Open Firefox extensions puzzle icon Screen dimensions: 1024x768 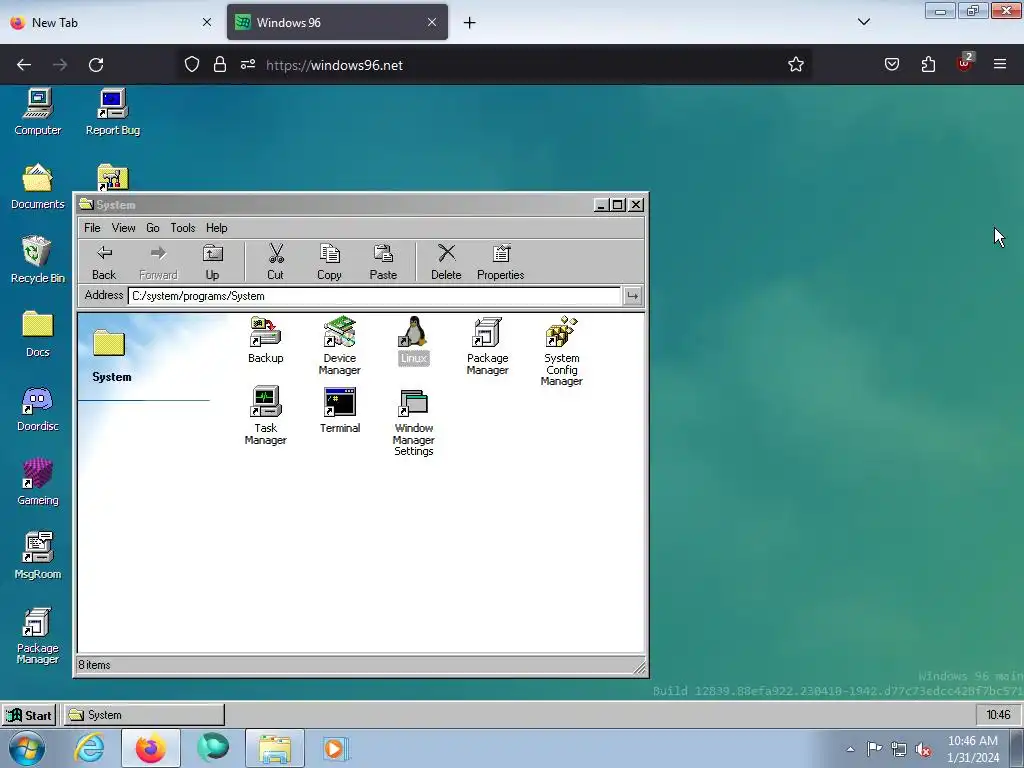928,65
